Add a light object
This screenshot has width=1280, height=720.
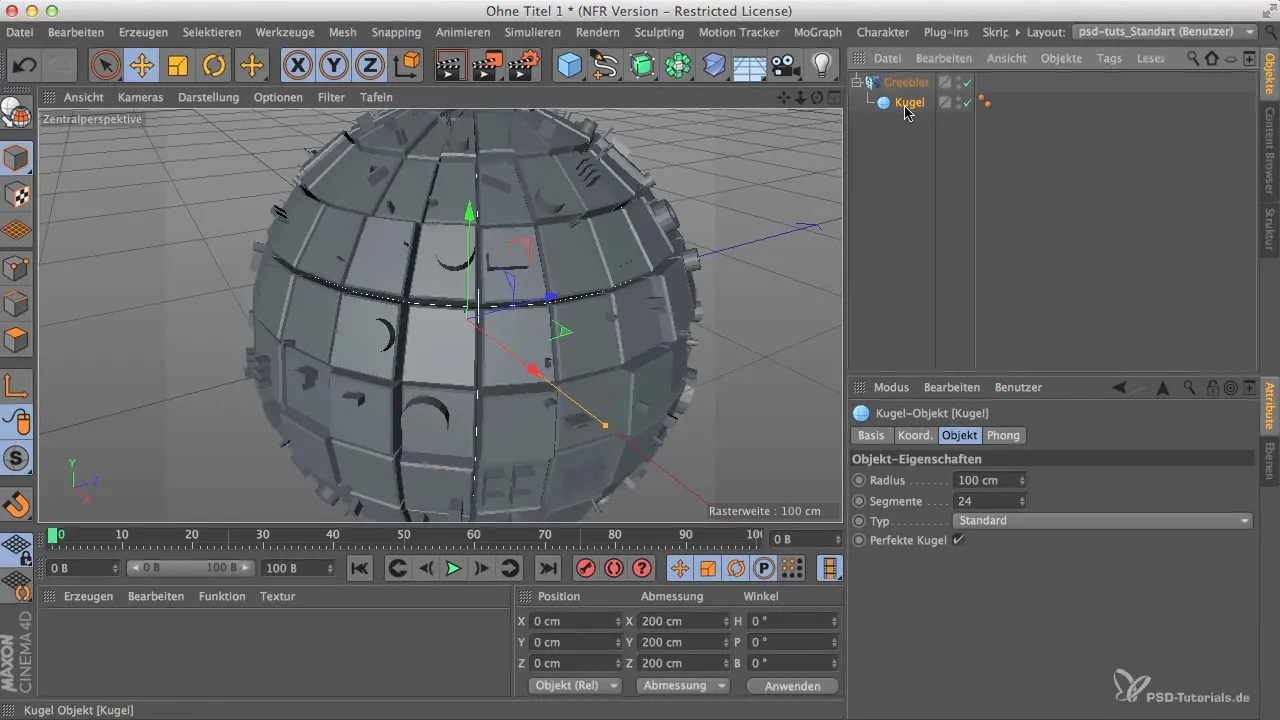[821, 66]
